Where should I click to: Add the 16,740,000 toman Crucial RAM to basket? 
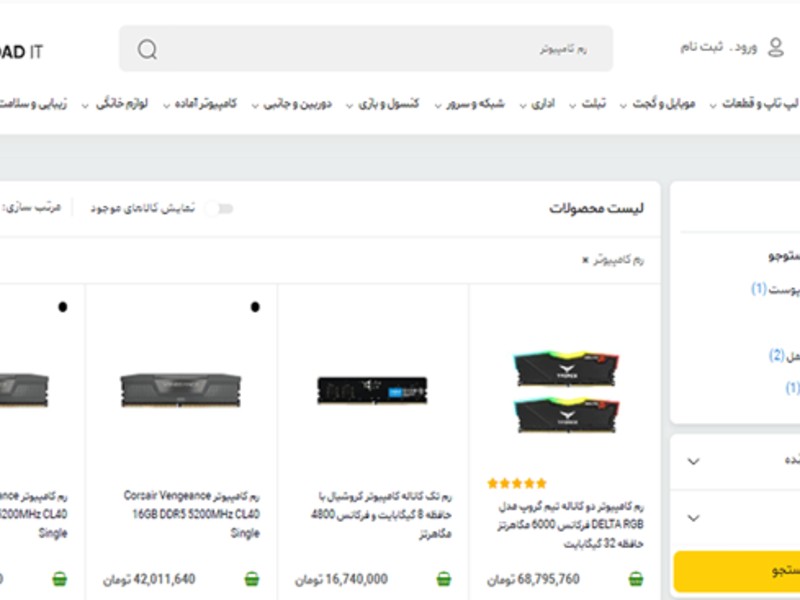click(x=444, y=579)
